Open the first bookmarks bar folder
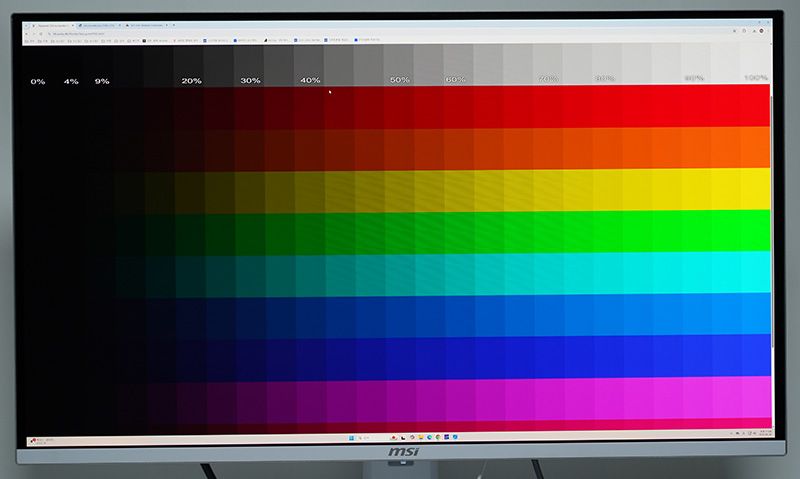The height and width of the screenshot is (479, 800). (27, 41)
